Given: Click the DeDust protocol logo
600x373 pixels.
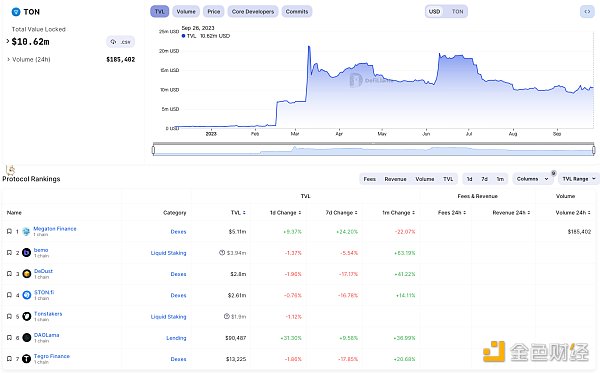Looking at the screenshot, I should [26, 274].
